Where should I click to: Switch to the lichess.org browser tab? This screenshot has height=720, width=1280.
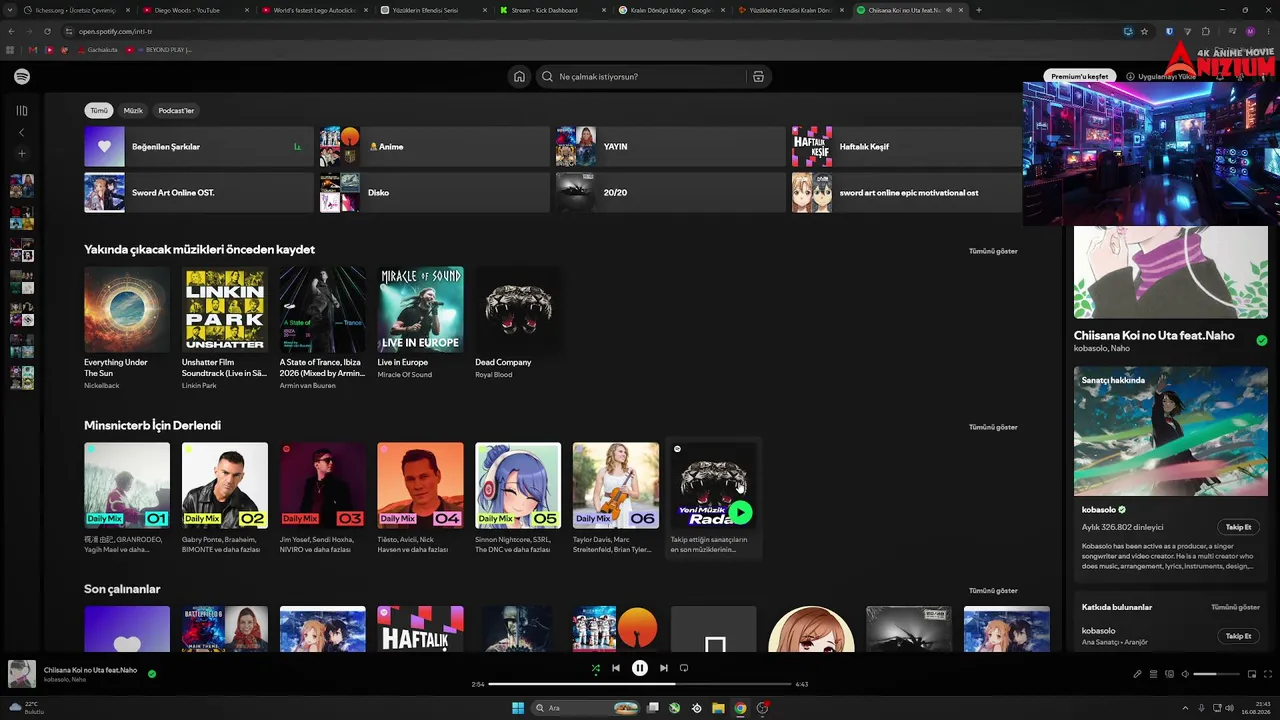pyautogui.click(x=73, y=10)
